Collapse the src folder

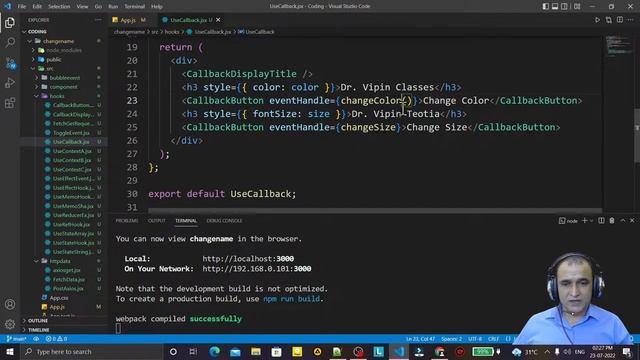click(50, 69)
